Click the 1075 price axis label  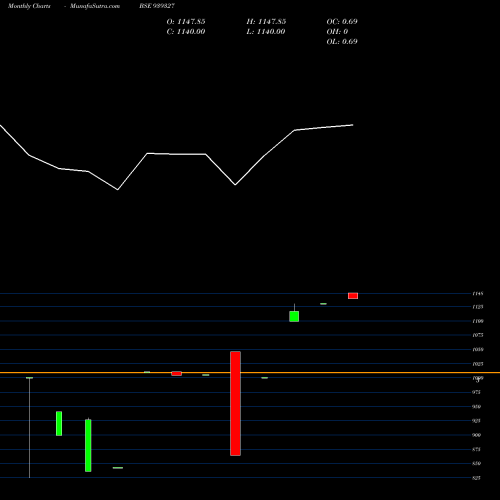[x=478, y=335]
